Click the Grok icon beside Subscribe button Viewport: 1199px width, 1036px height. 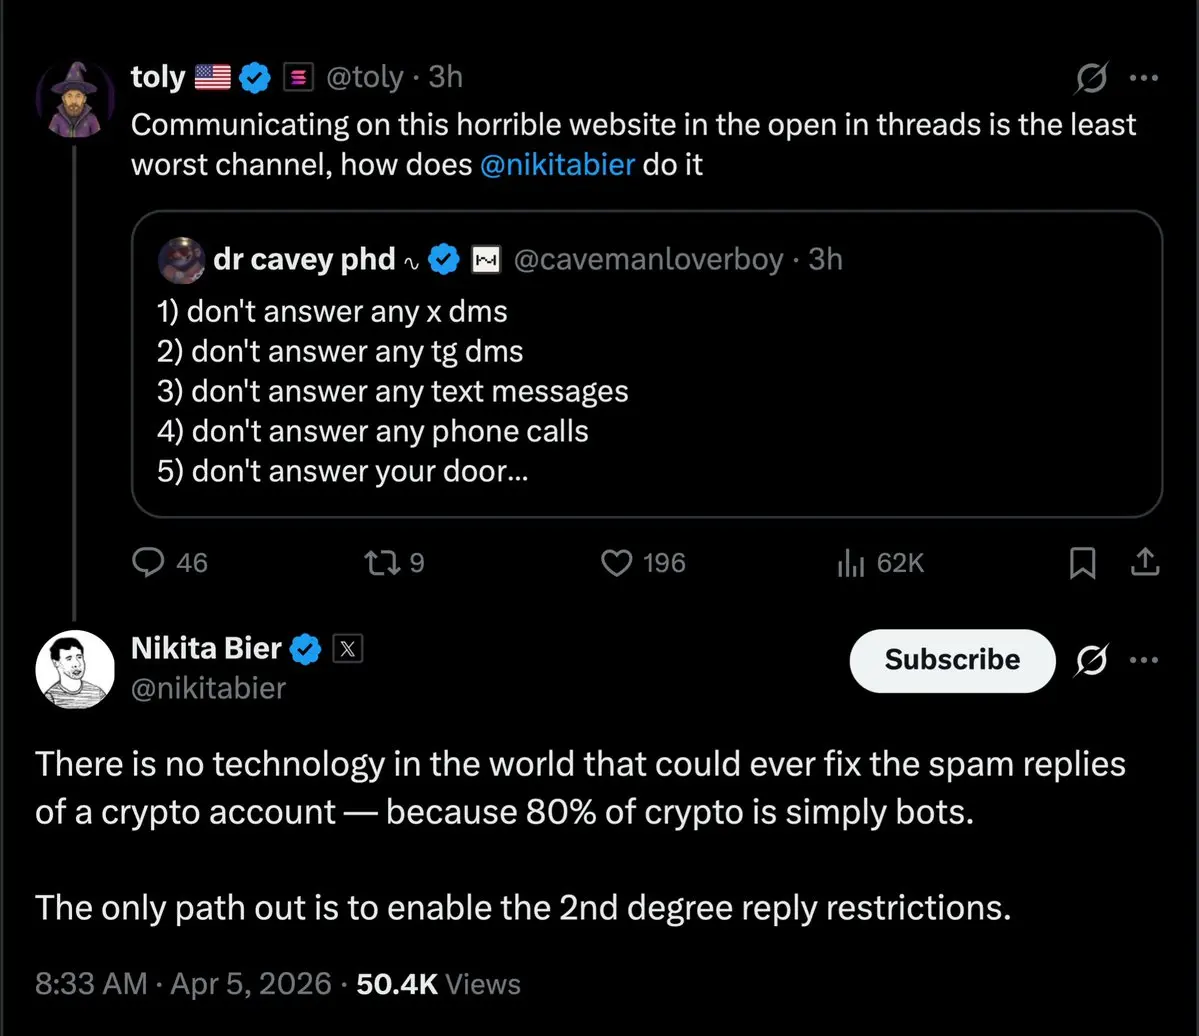click(1091, 660)
